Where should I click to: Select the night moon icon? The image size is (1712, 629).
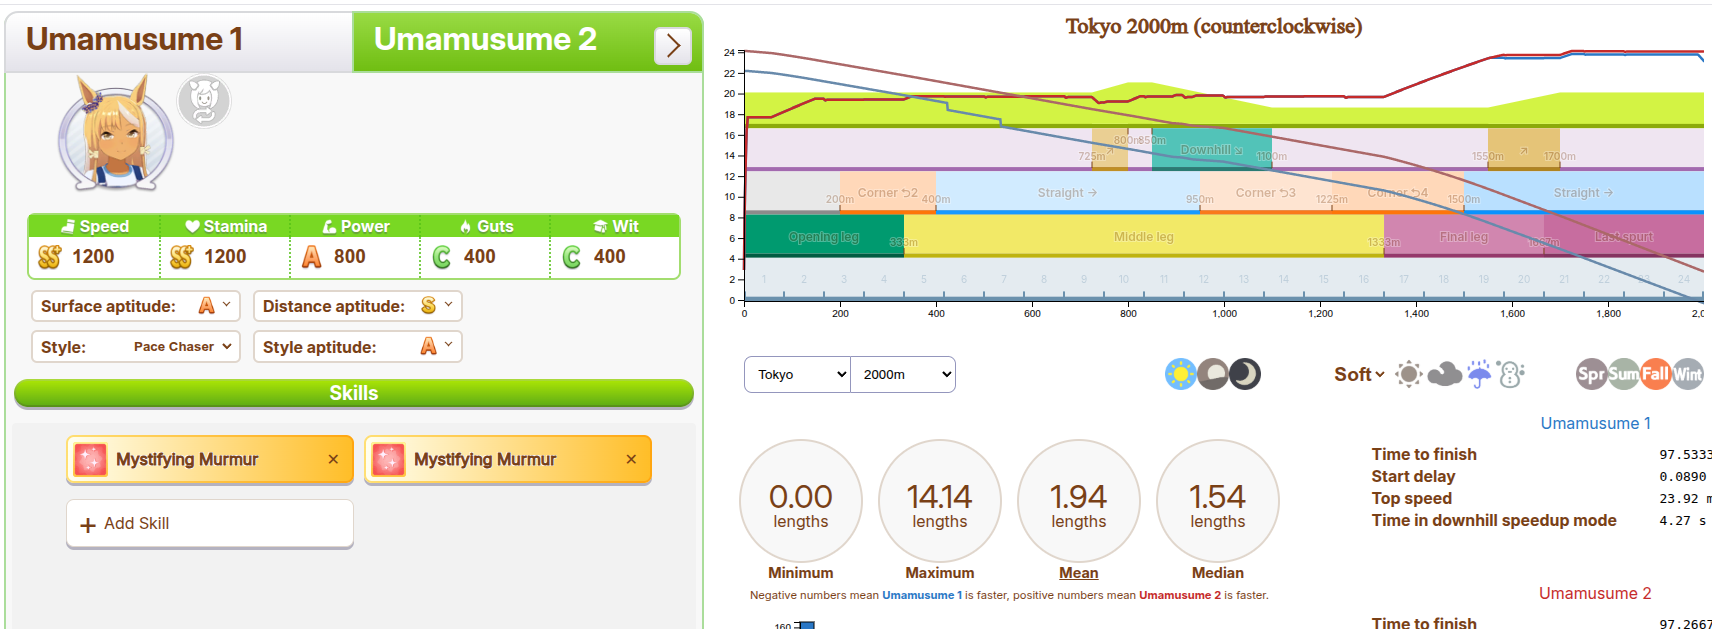[x=1245, y=374]
